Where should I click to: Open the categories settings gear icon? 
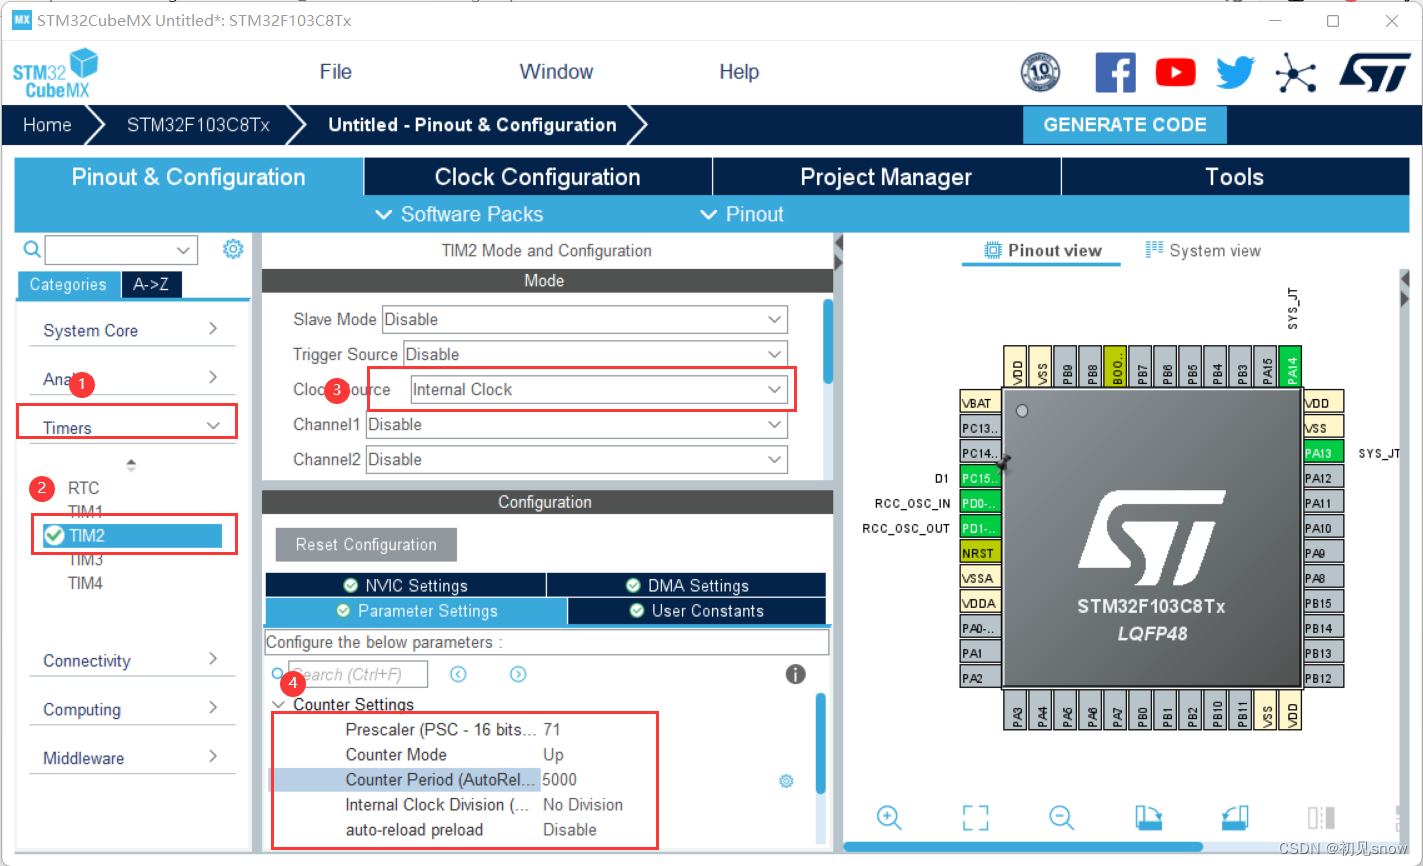233,249
